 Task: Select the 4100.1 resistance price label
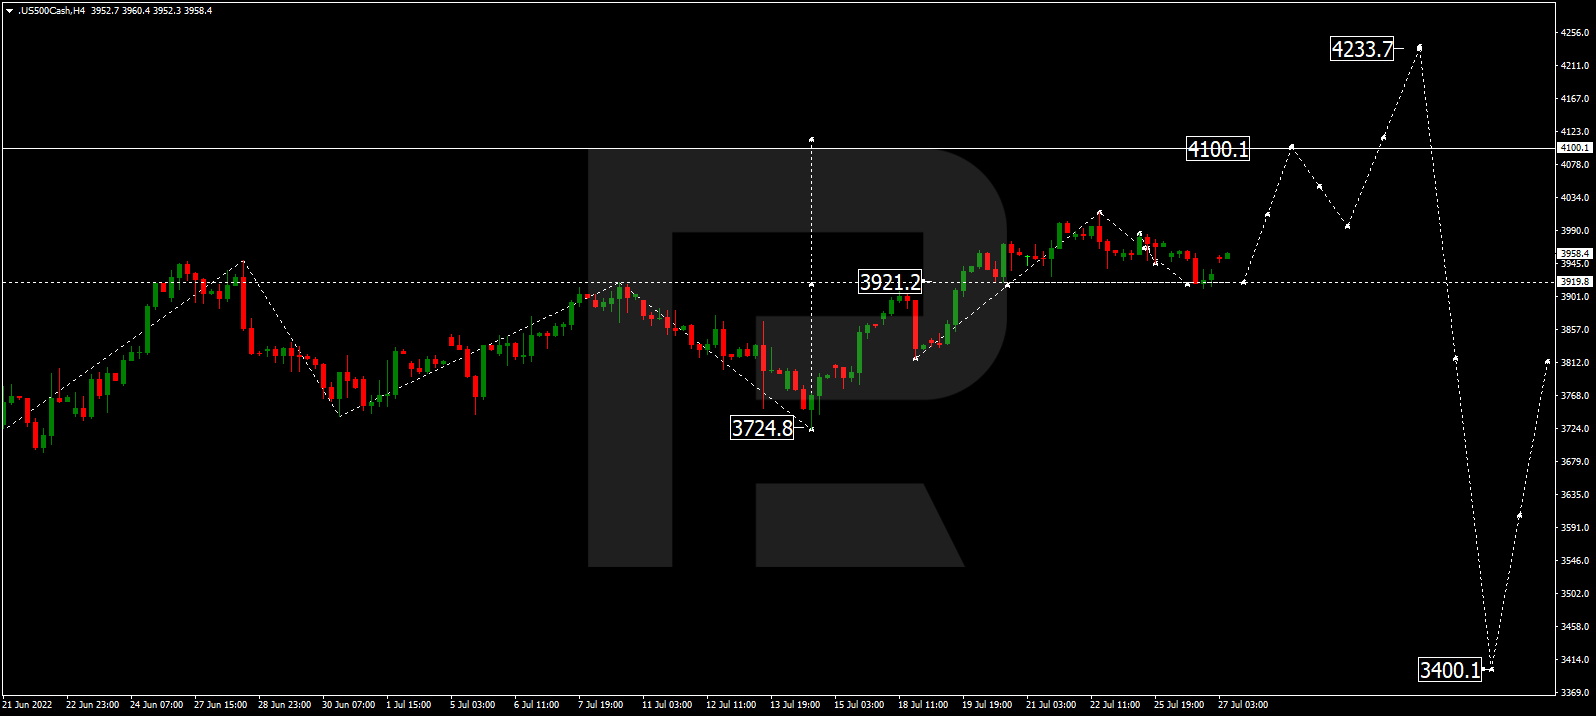[x=1217, y=150]
